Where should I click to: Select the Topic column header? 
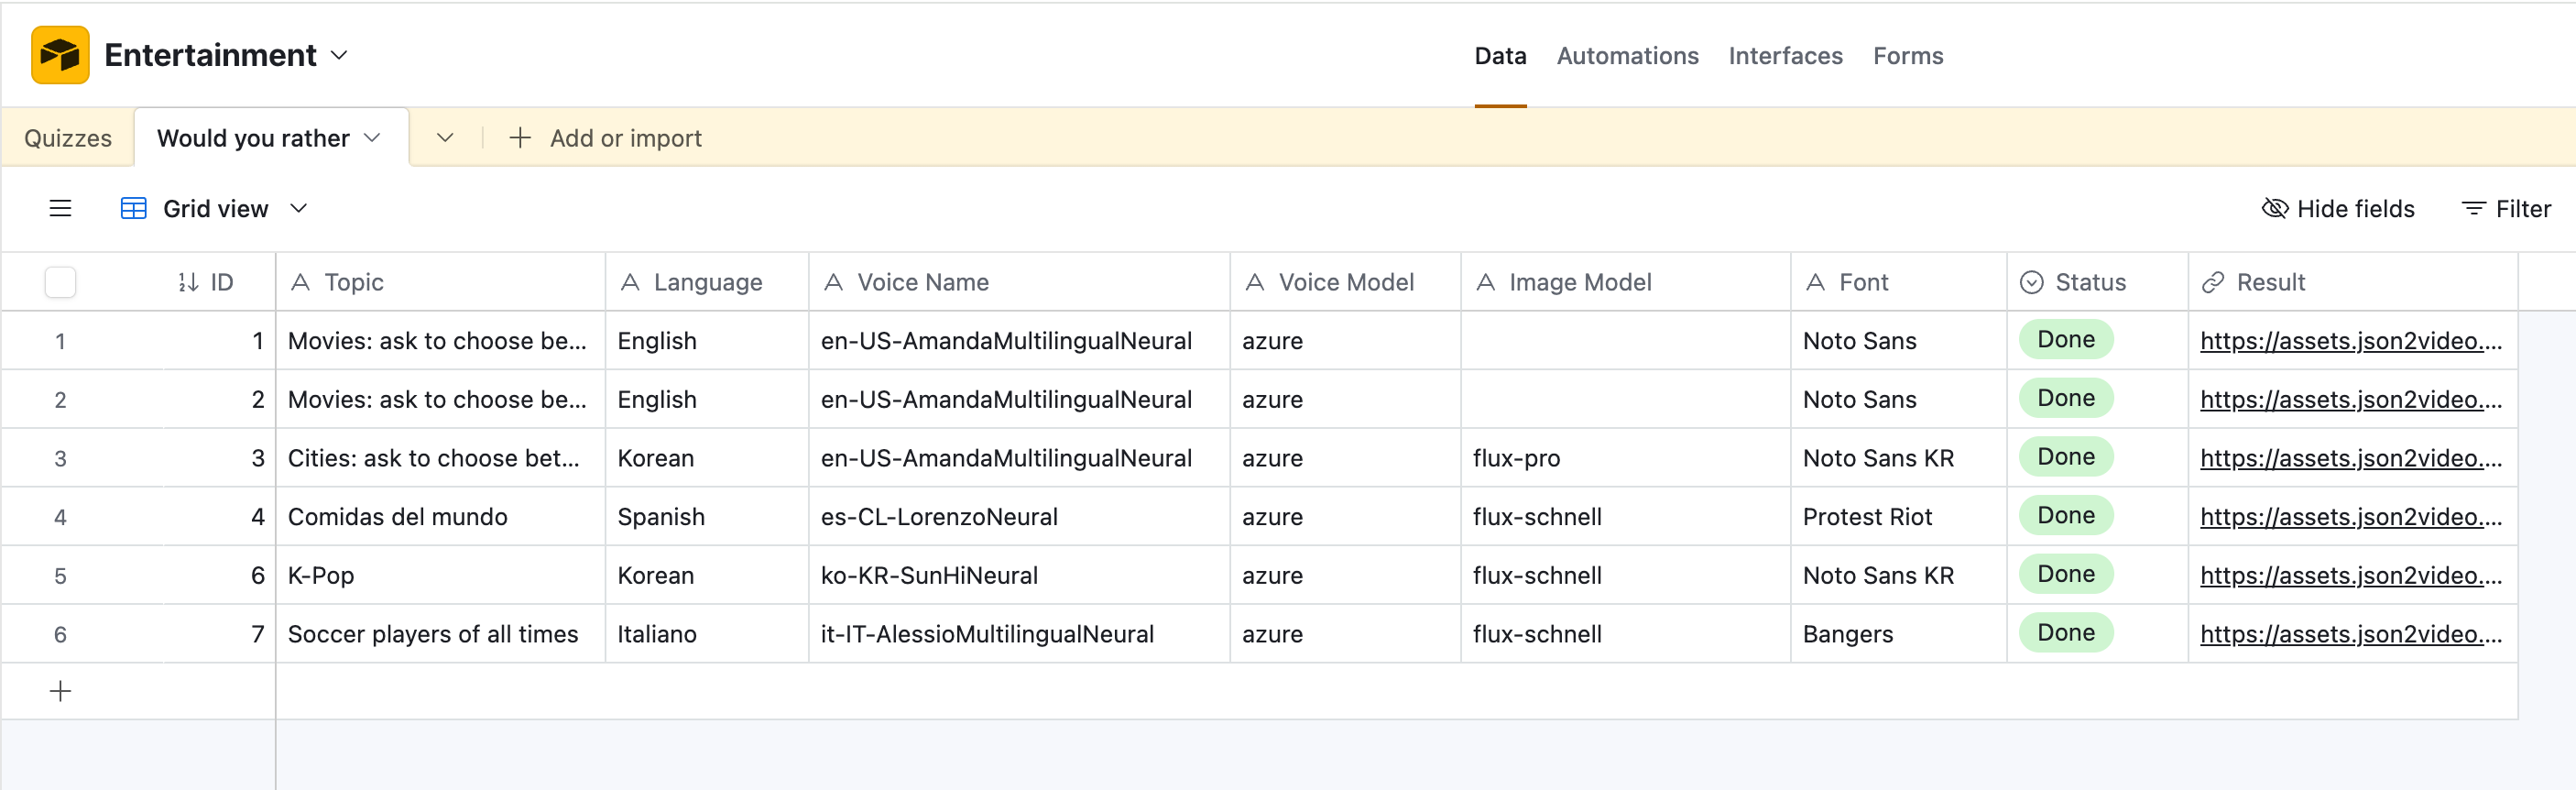(x=440, y=282)
